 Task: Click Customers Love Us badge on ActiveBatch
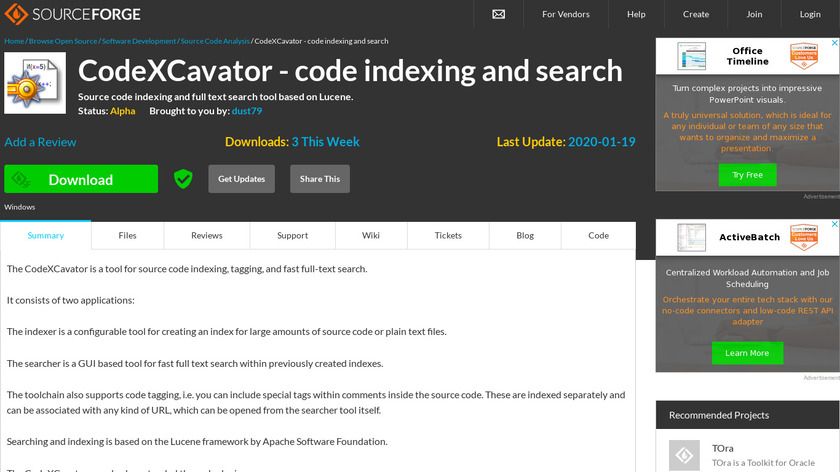coord(804,237)
